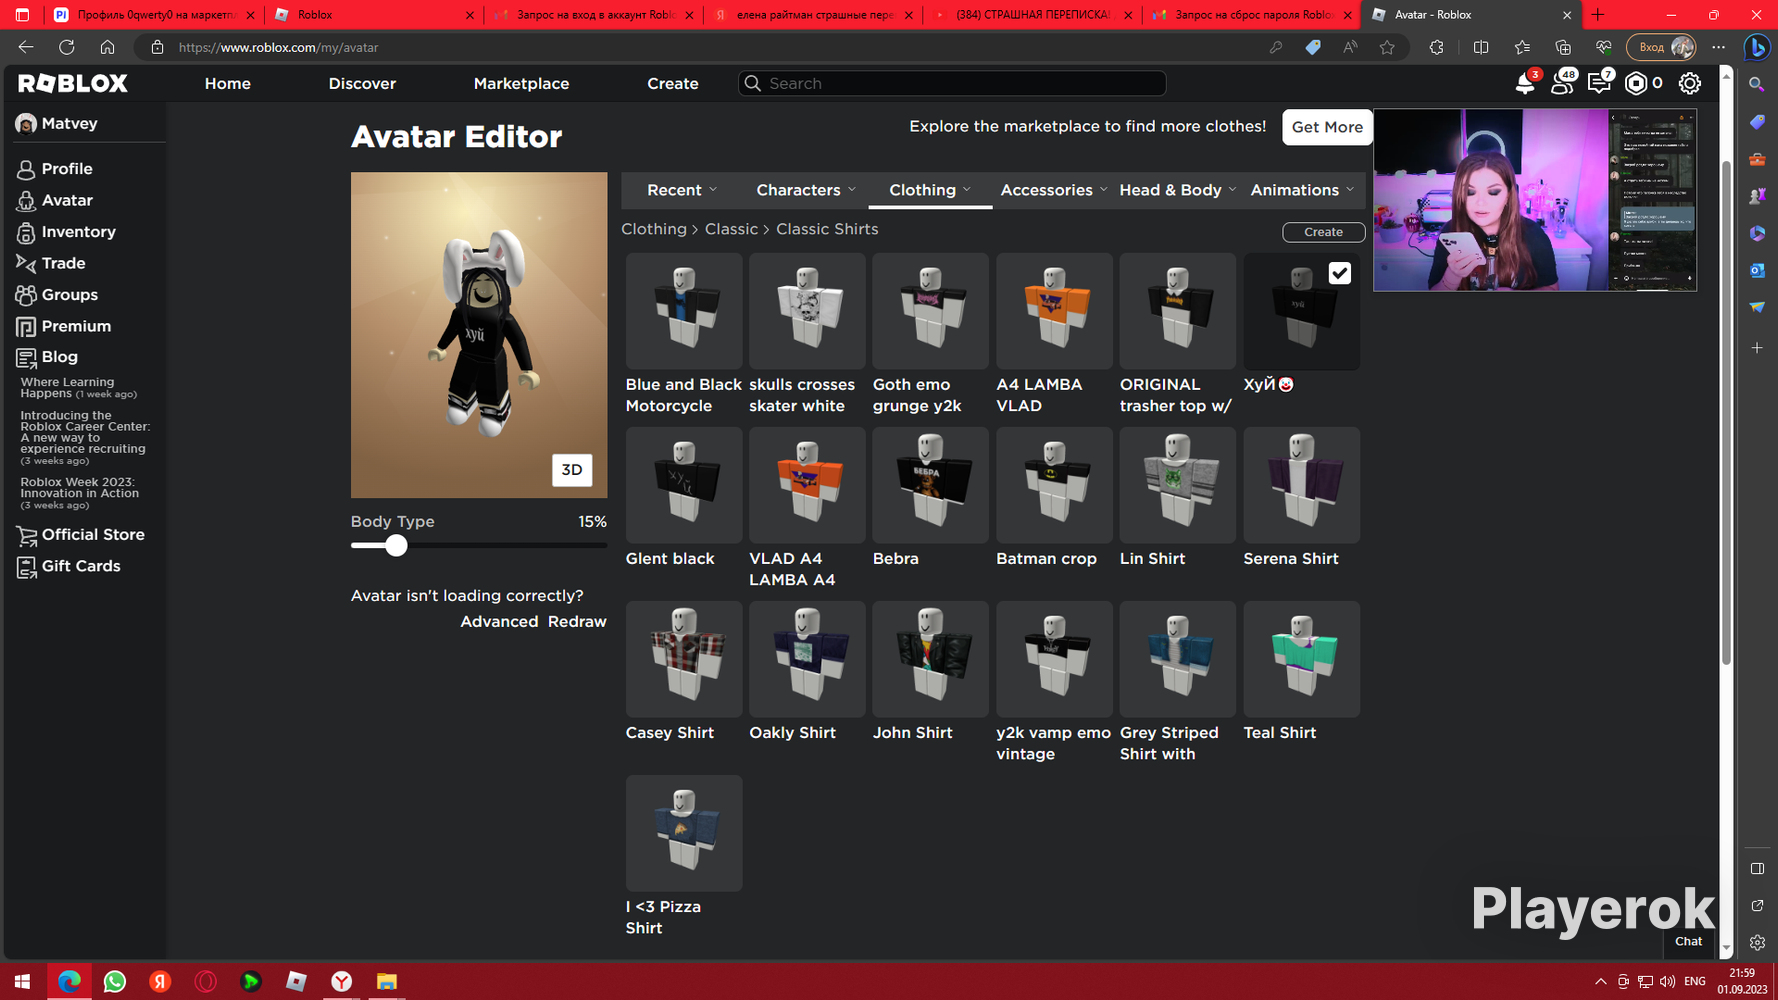The height and width of the screenshot is (1000, 1778).
Task: Add this page to favorites (star icon)
Action: [1387, 47]
